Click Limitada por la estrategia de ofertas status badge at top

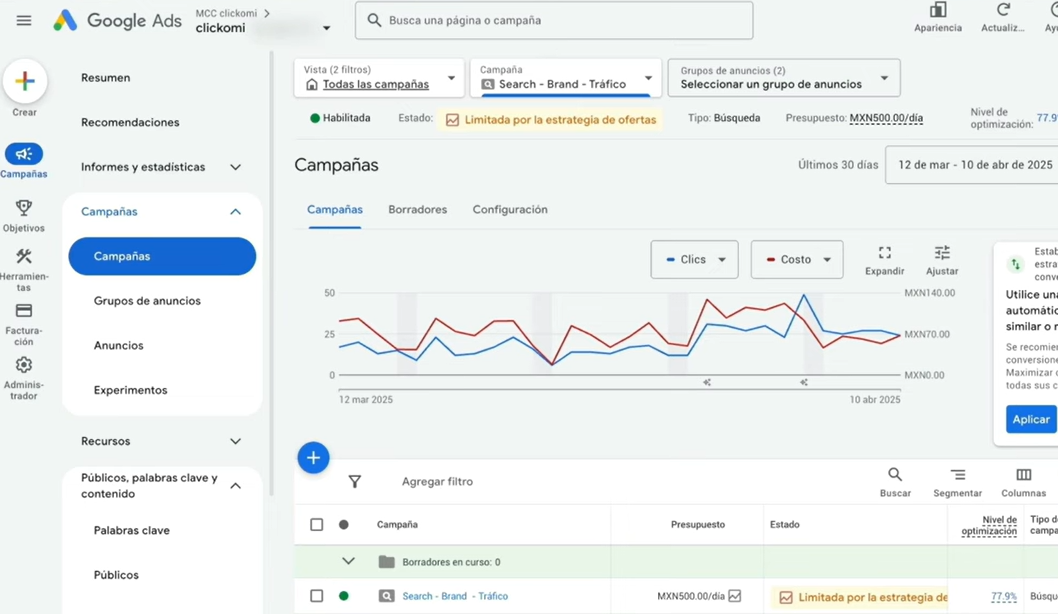tap(551, 120)
